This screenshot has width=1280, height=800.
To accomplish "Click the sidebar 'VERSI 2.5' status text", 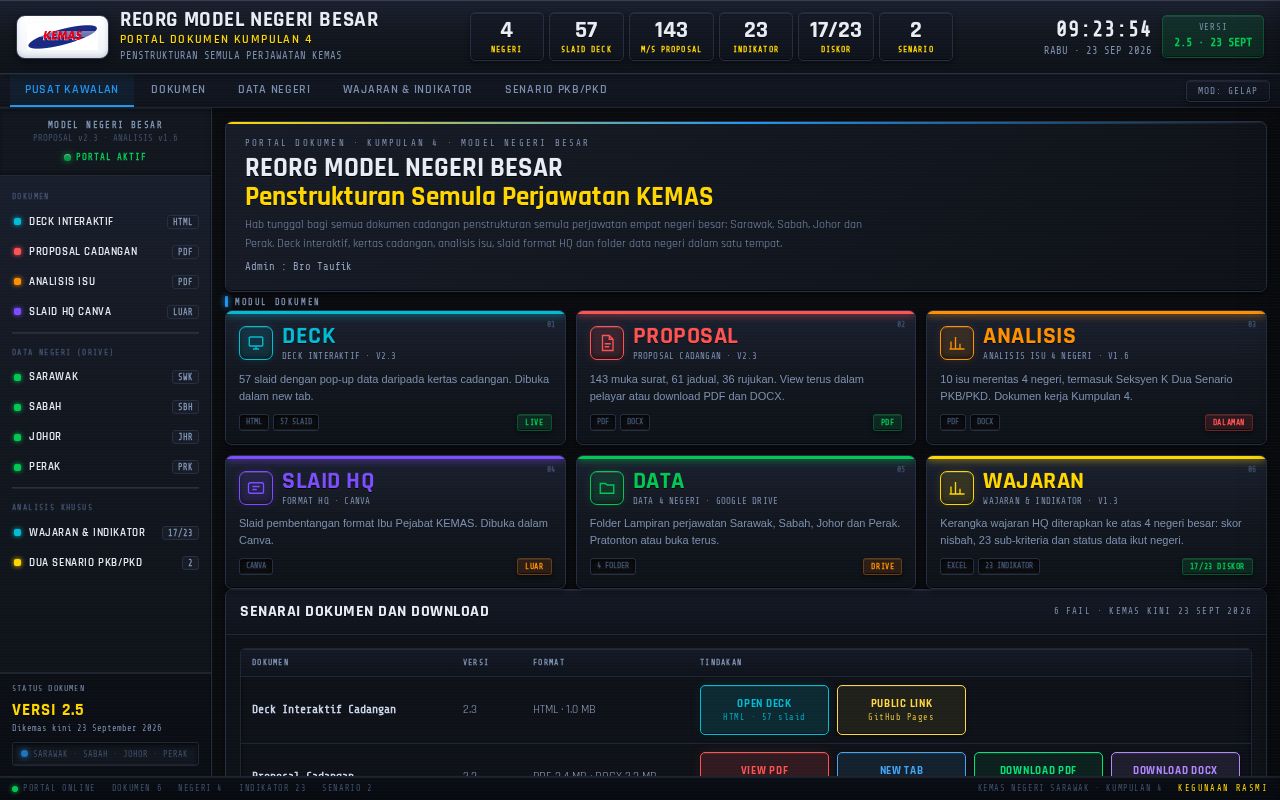I will click(x=48, y=710).
